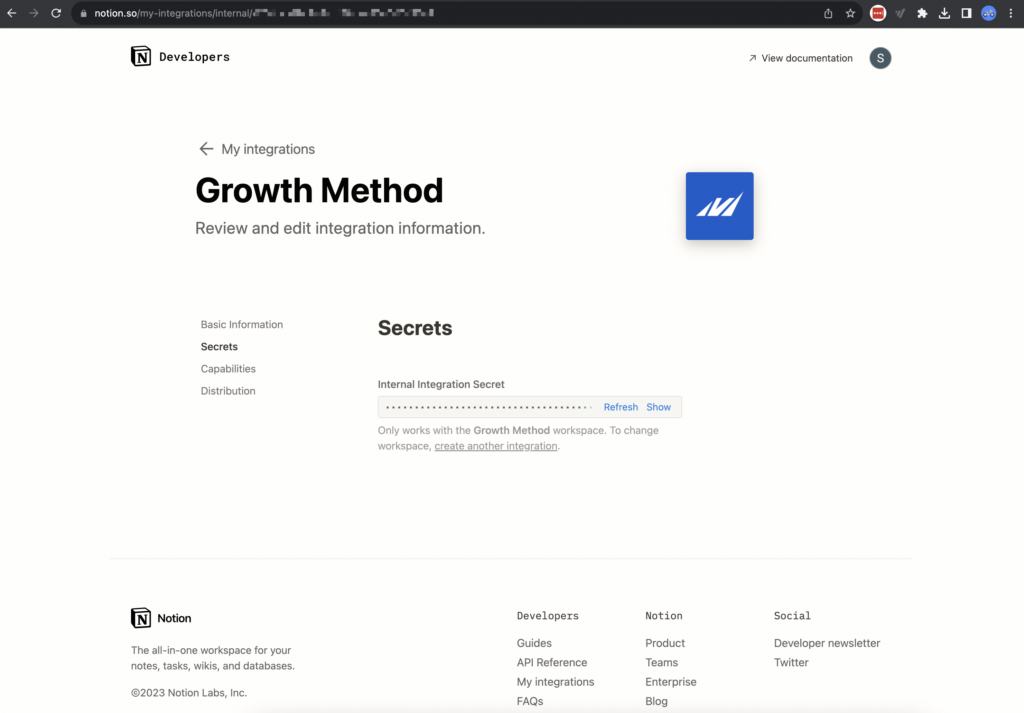Bookmark this page with star icon
This screenshot has width=1024, height=713.
click(850, 13)
